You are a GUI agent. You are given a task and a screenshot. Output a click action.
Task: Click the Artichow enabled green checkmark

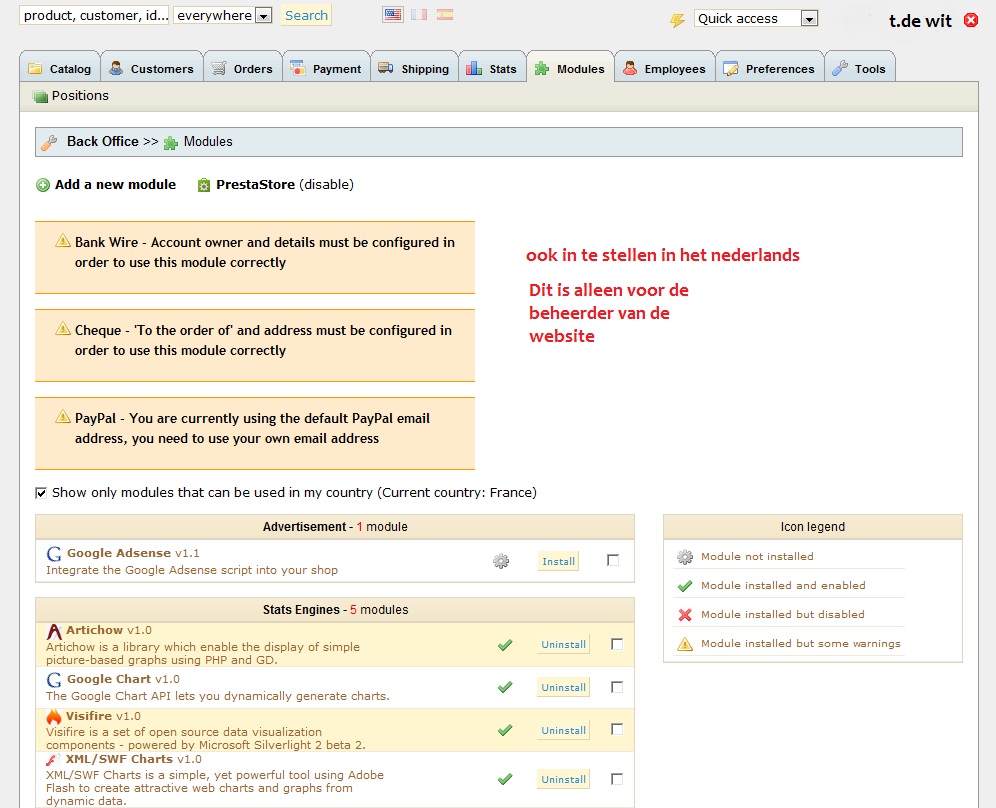(505, 645)
